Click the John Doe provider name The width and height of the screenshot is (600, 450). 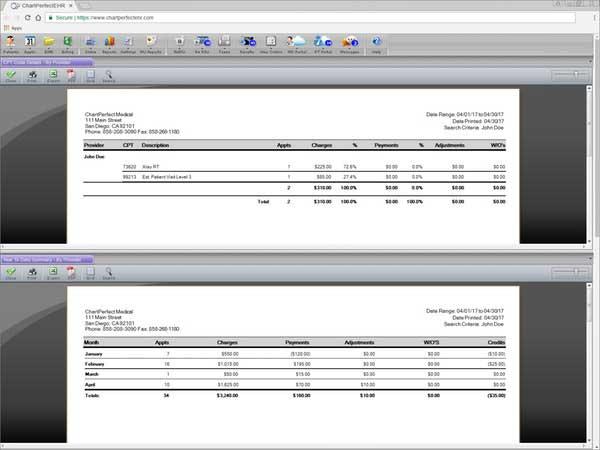(94, 157)
